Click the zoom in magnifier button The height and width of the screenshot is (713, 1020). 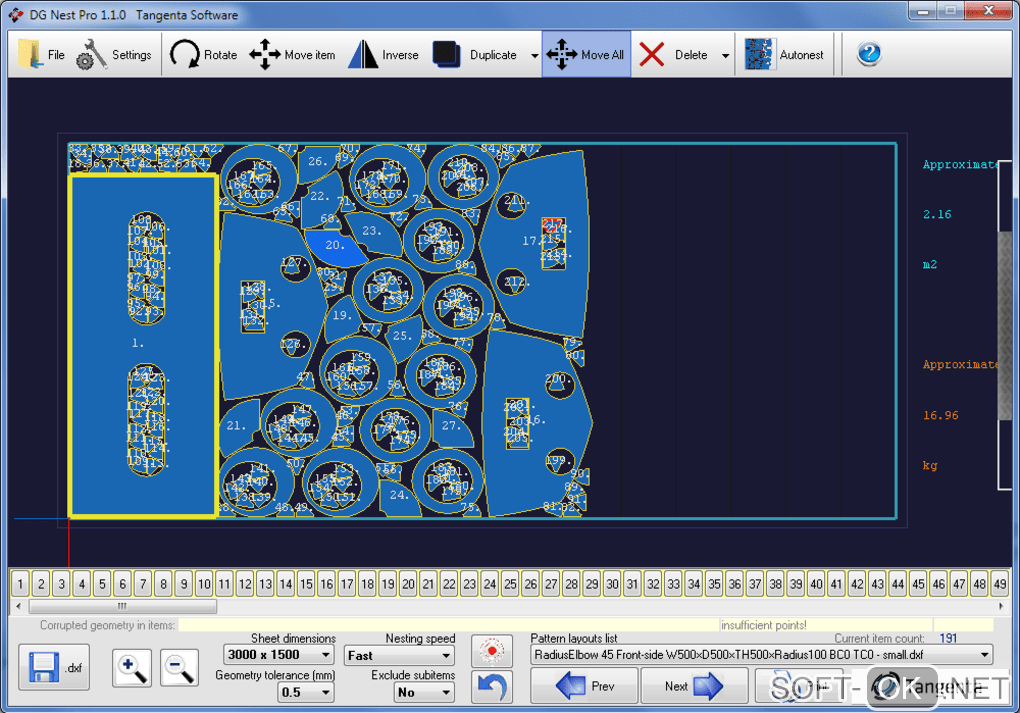coord(132,668)
